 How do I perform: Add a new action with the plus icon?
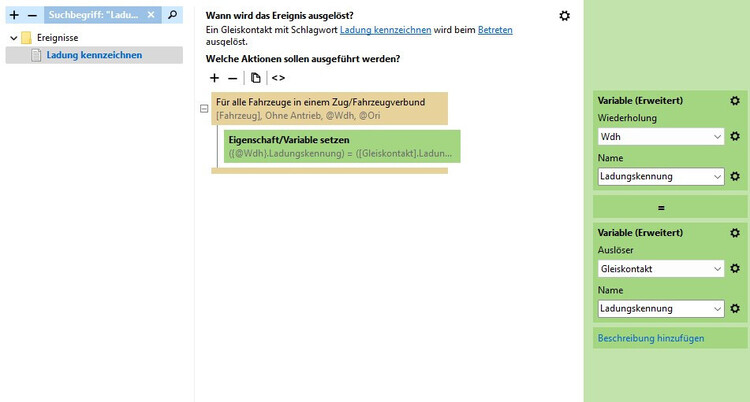click(214, 78)
